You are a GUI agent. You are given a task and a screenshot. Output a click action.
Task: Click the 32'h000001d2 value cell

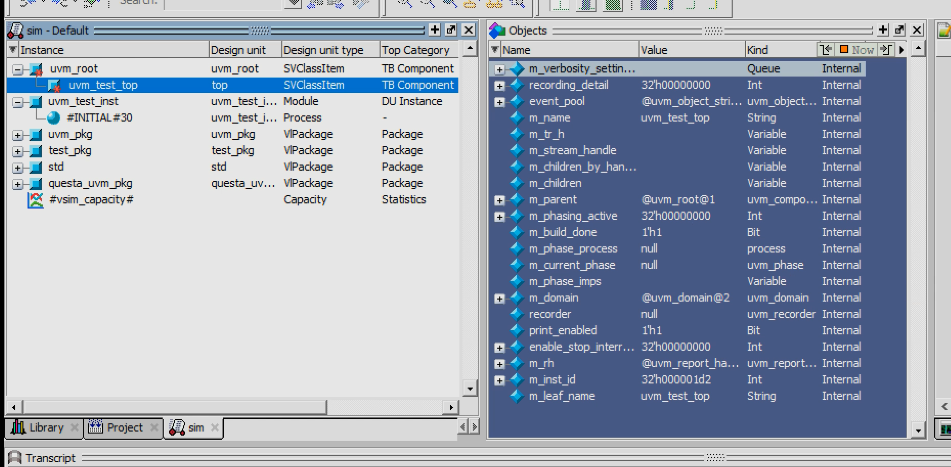[x=676, y=380]
